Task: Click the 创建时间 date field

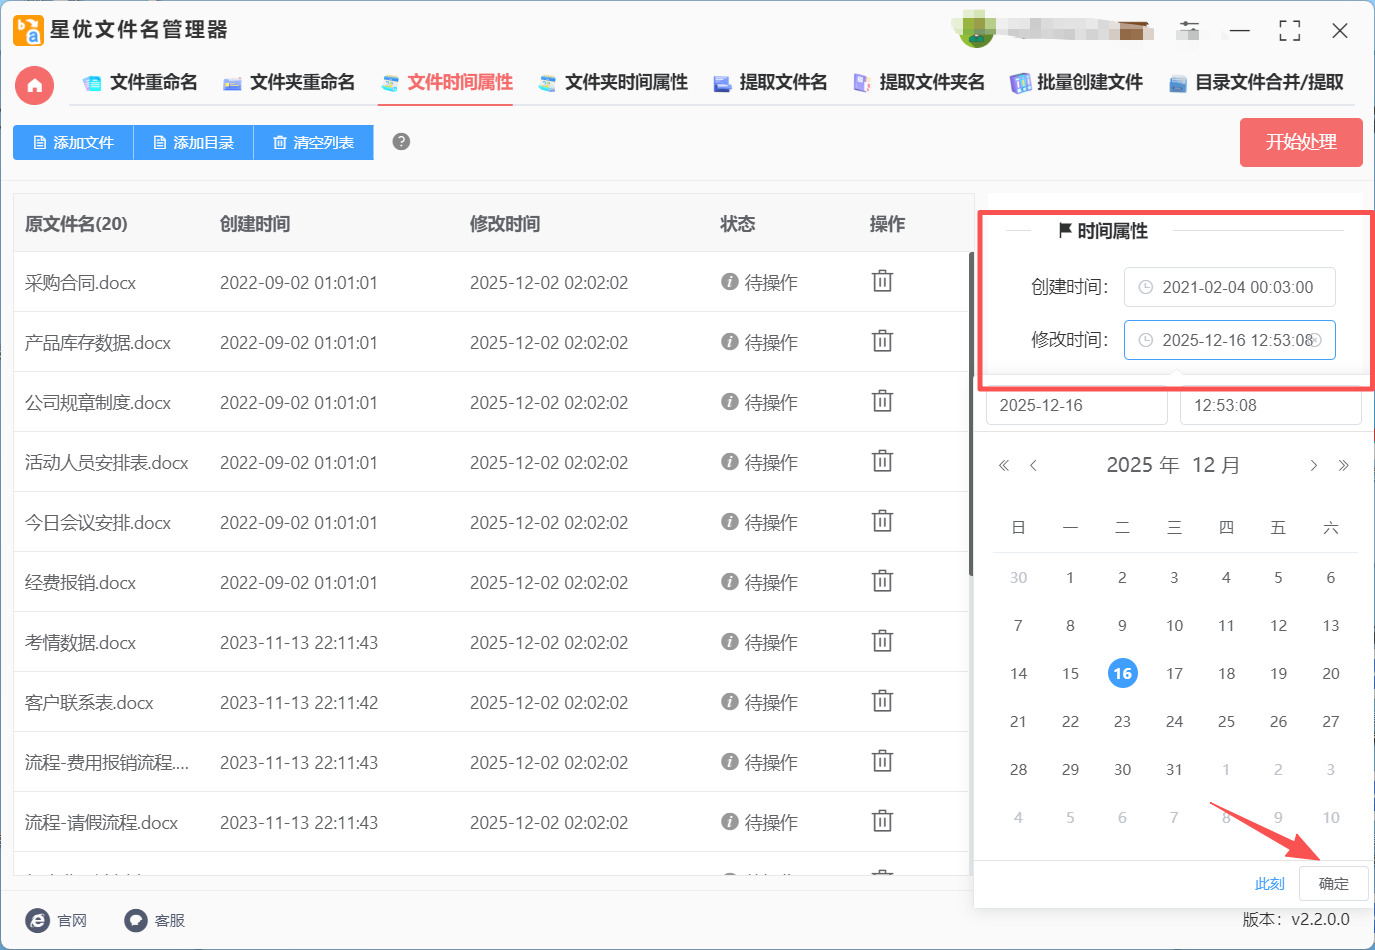Action: [1229, 287]
